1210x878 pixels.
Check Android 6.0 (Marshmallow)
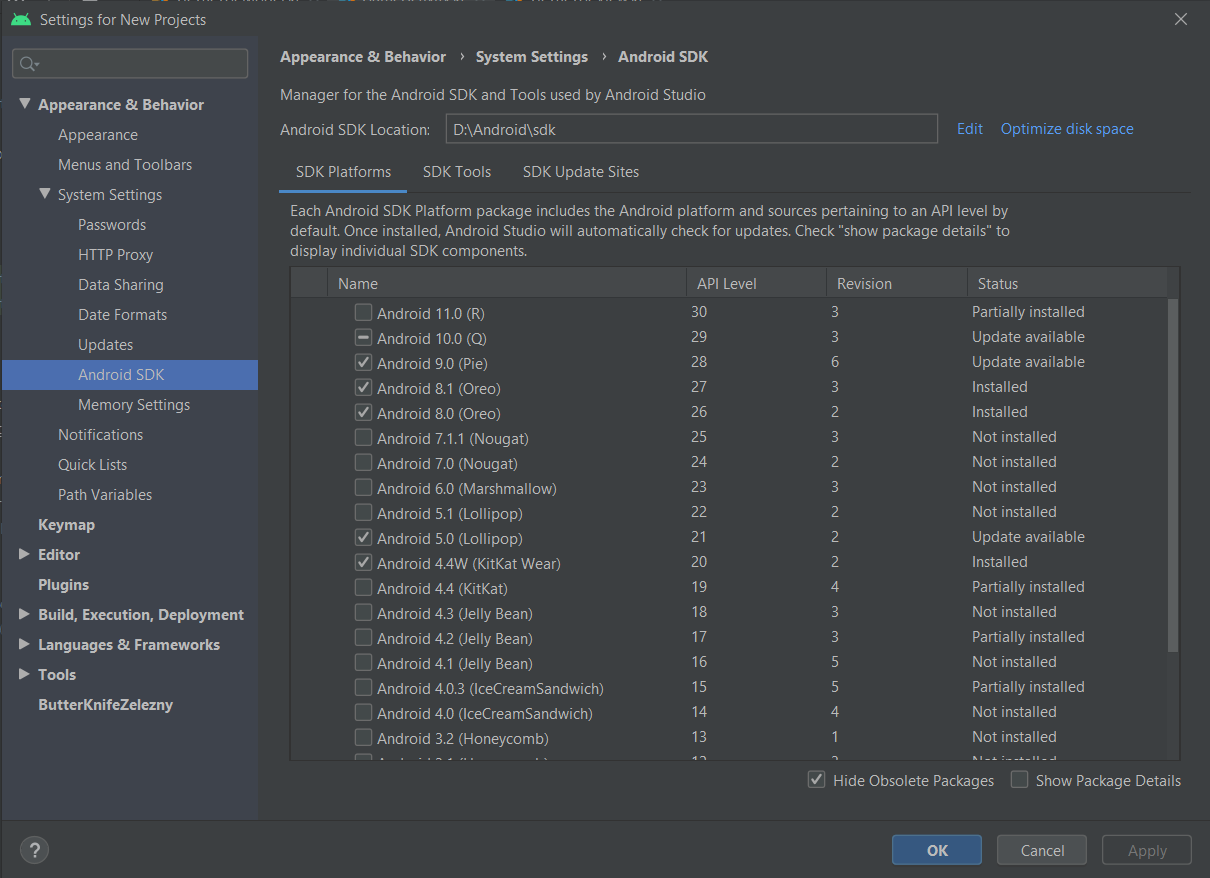[363, 488]
